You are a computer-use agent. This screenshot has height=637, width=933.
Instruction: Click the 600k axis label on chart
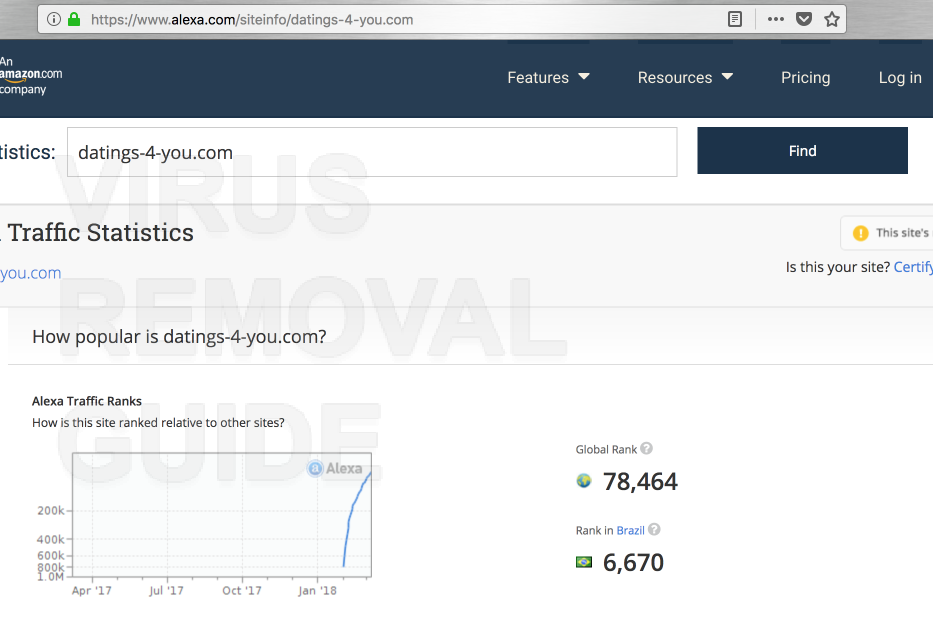tap(51, 556)
